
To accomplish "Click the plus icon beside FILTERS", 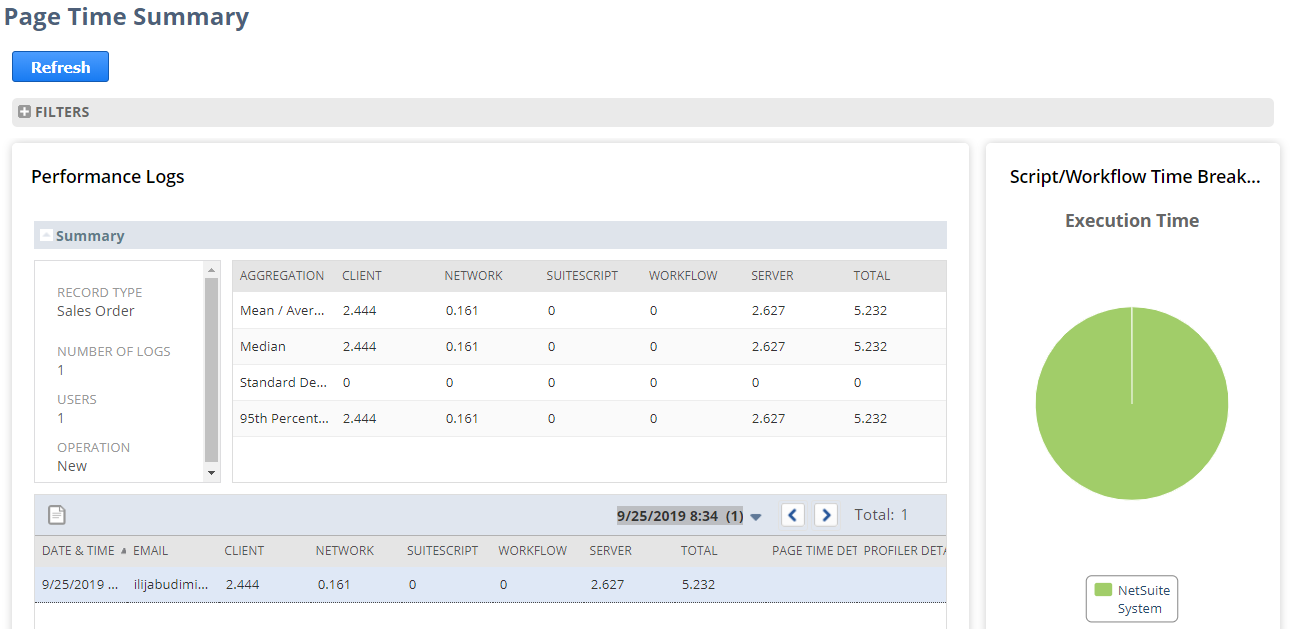I will (x=24, y=112).
